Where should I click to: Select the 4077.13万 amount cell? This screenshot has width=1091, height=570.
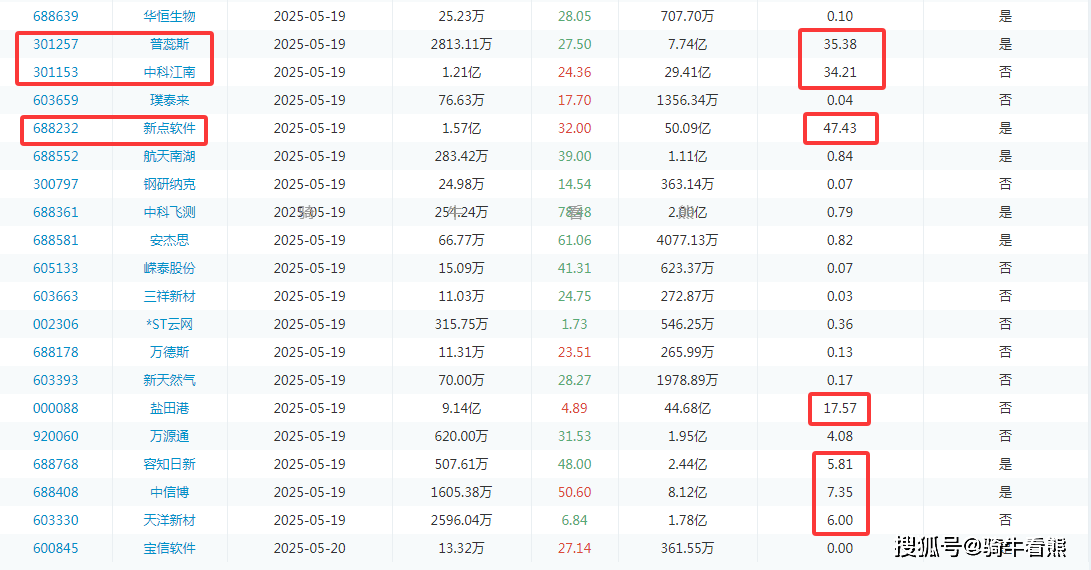[687, 240]
